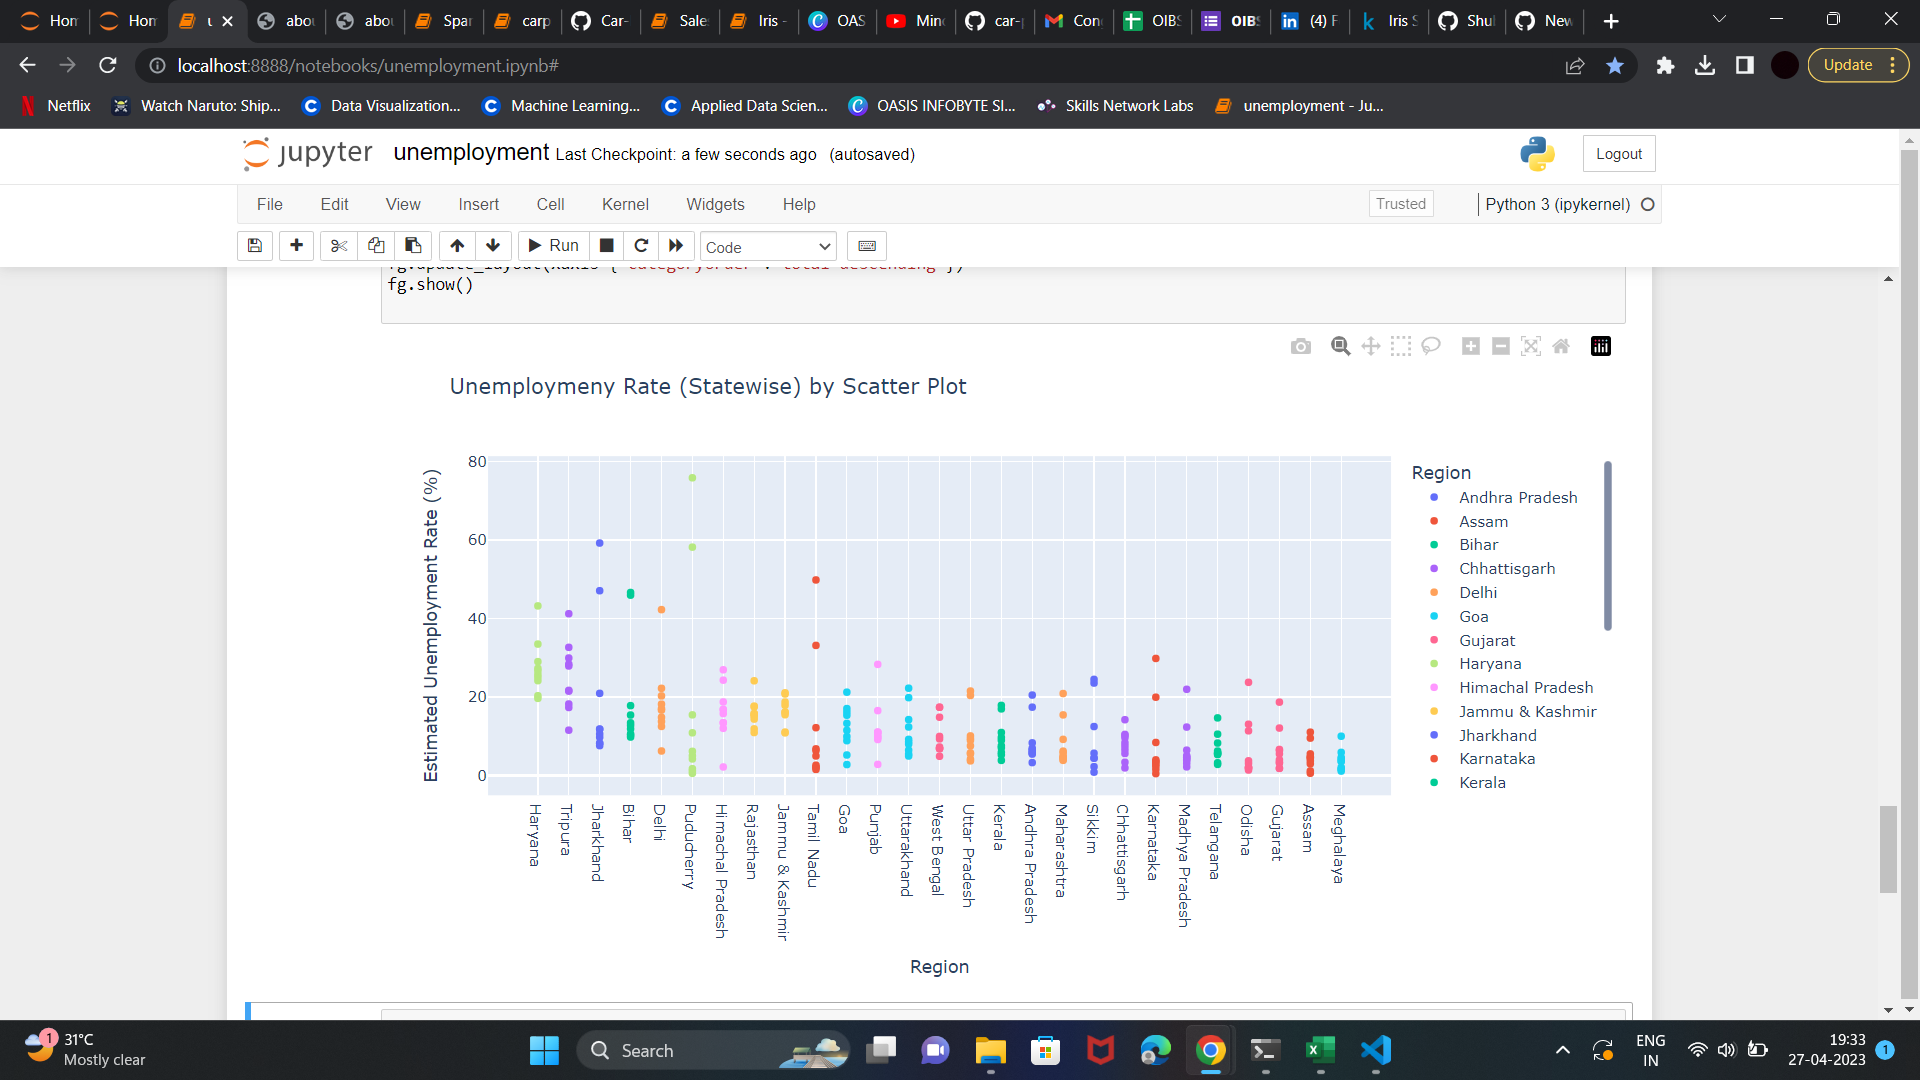The height and width of the screenshot is (1080, 1920).
Task: Click the Run button to execute the cell
Action: [552, 246]
